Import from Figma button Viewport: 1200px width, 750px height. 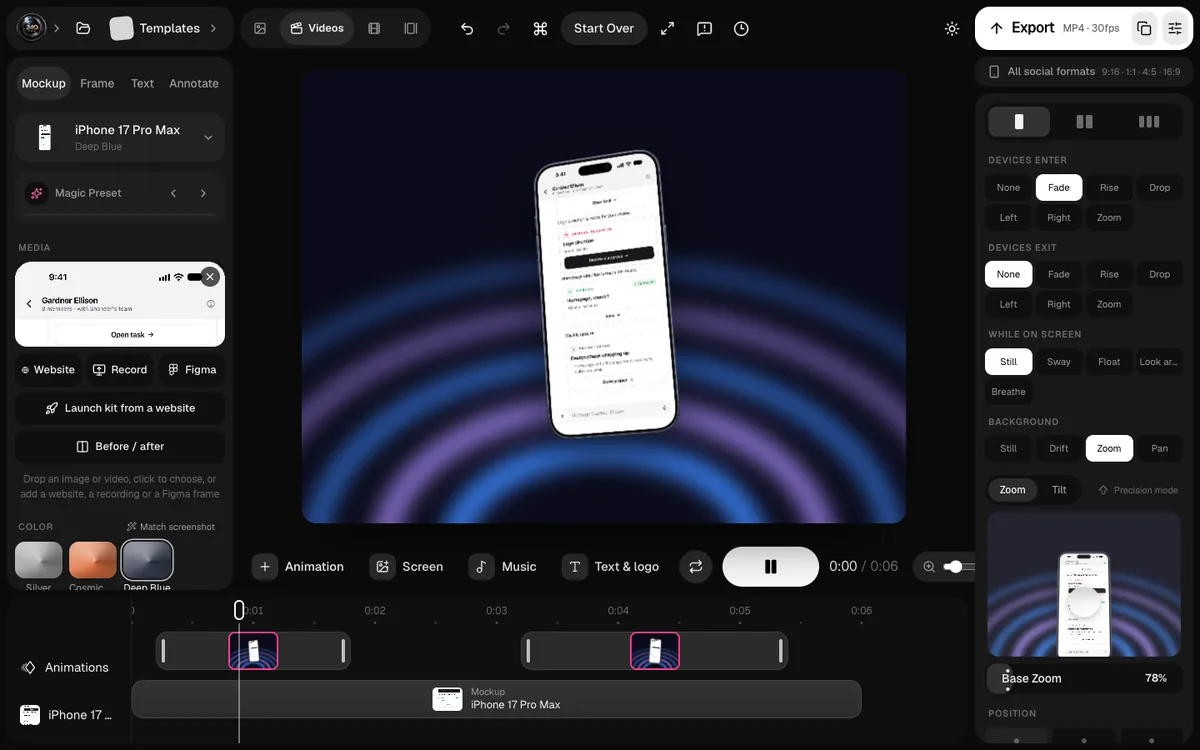pyautogui.click(x=192, y=369)
